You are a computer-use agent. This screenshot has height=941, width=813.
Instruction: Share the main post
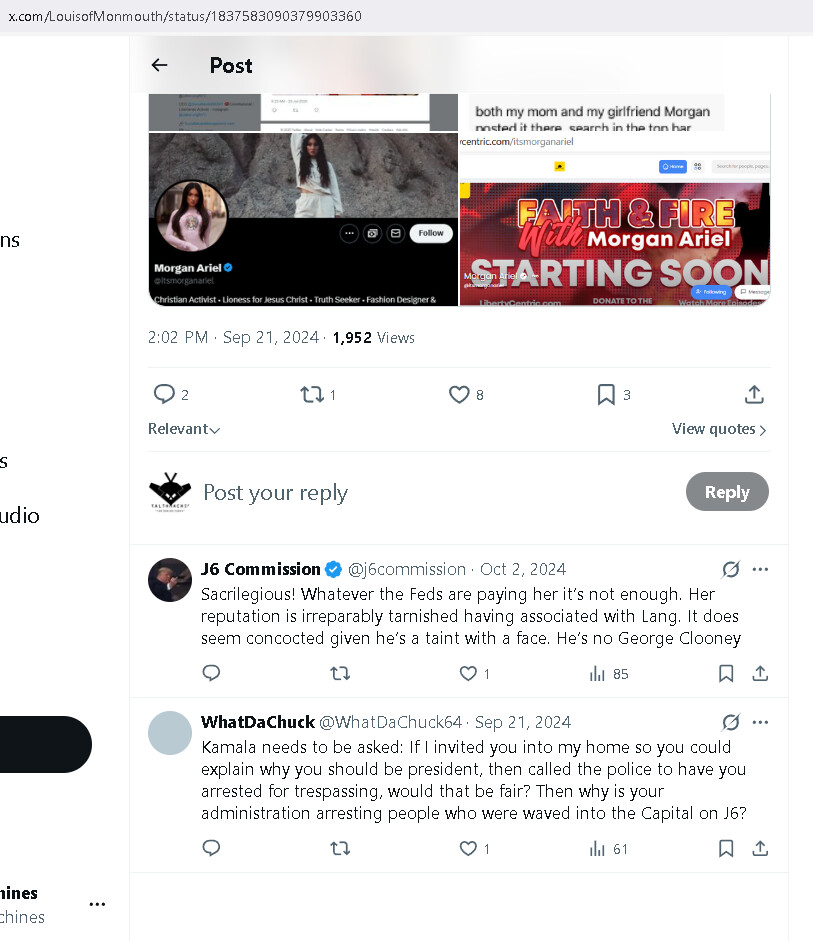click(x=754, y=395)
